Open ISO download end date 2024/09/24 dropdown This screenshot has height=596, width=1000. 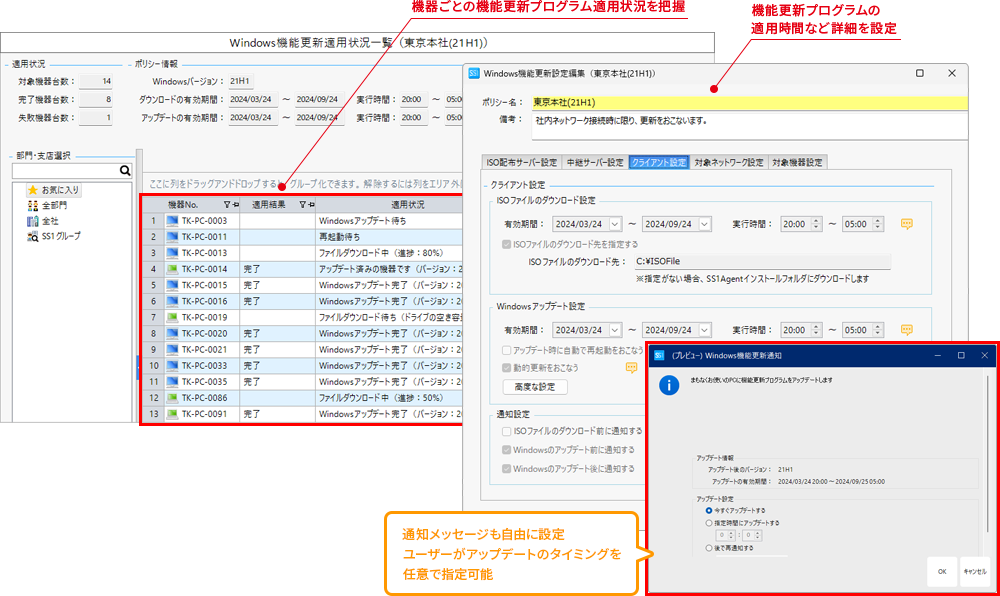705,224
